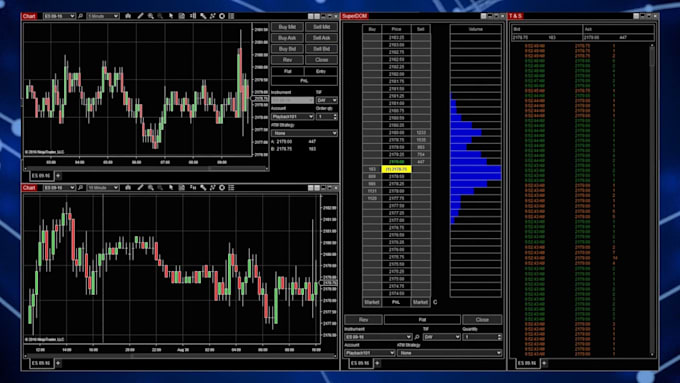Expand top chart 1 Minute interval dropdown

point(103,16)
